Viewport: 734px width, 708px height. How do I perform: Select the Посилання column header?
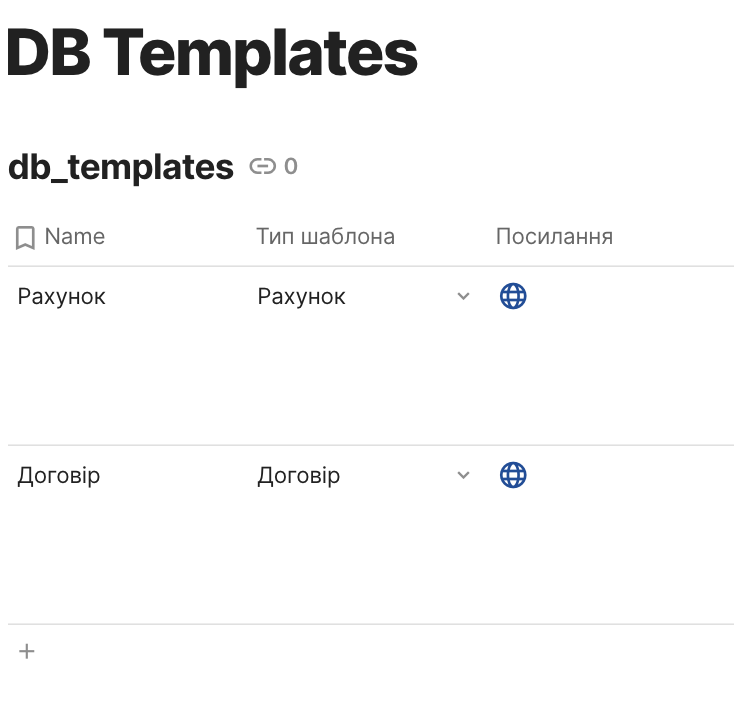554,237
